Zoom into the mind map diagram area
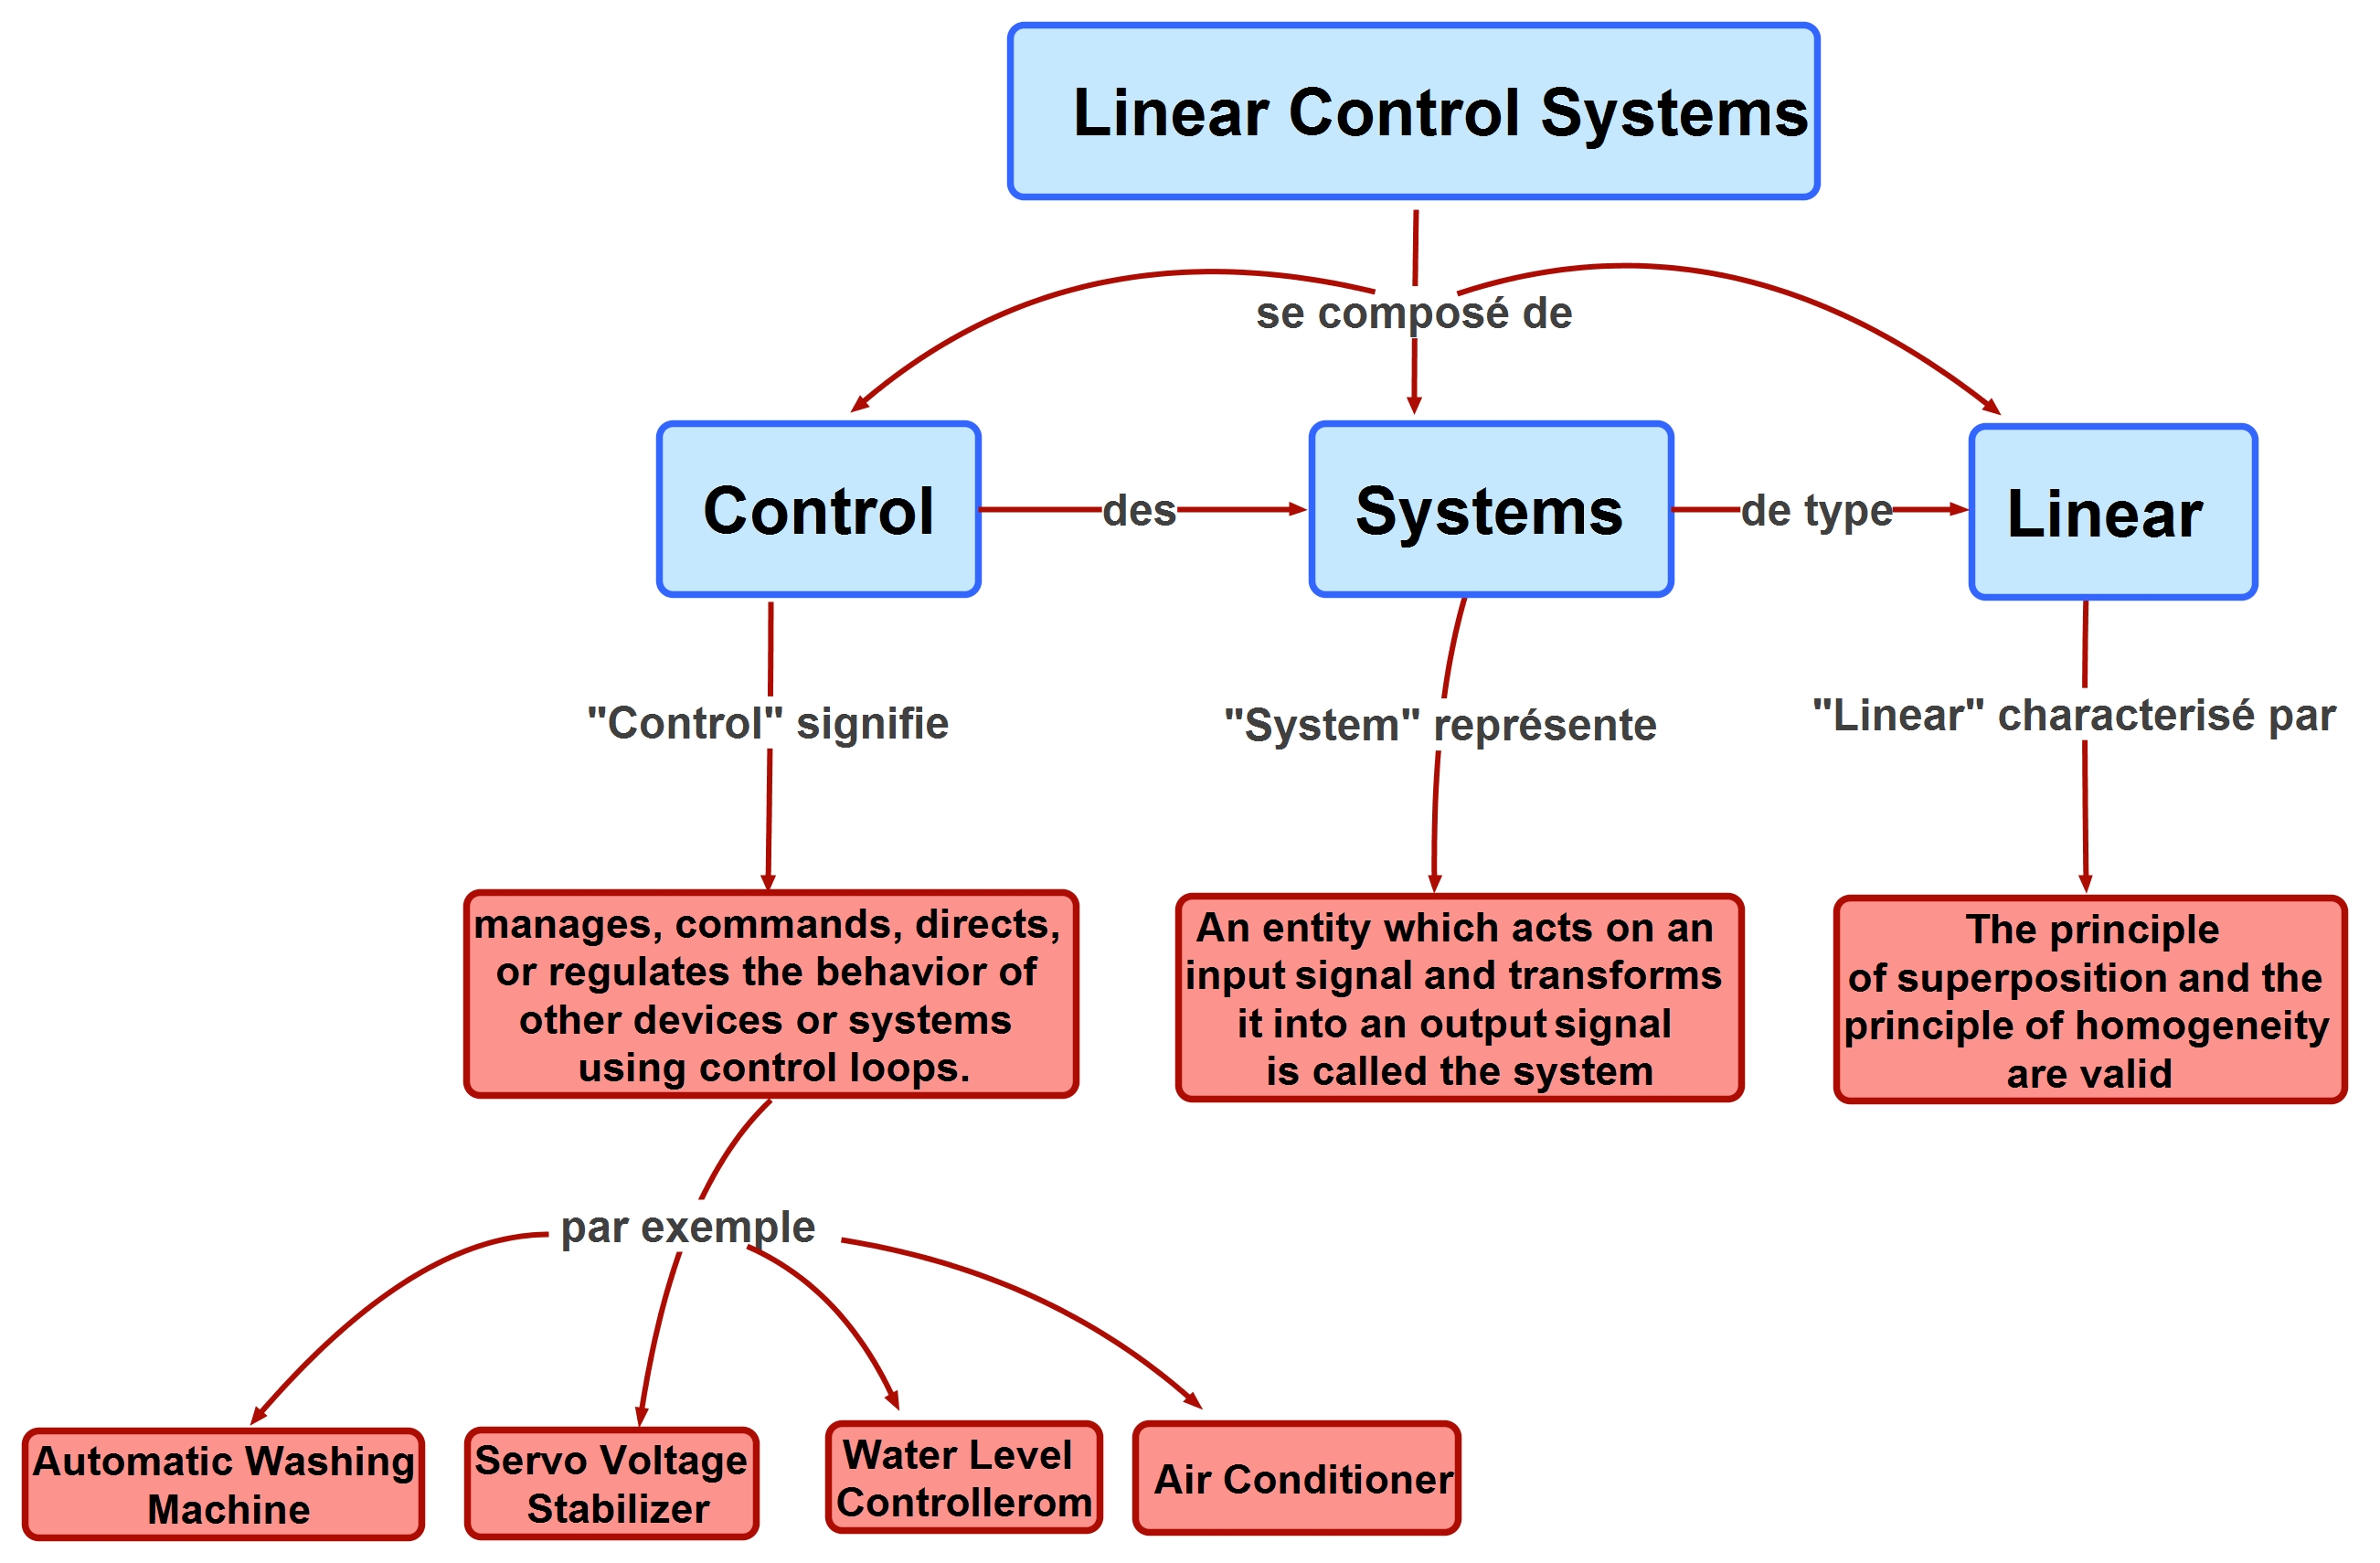The image size is (2380, 1563). [x=1189, y=781]
